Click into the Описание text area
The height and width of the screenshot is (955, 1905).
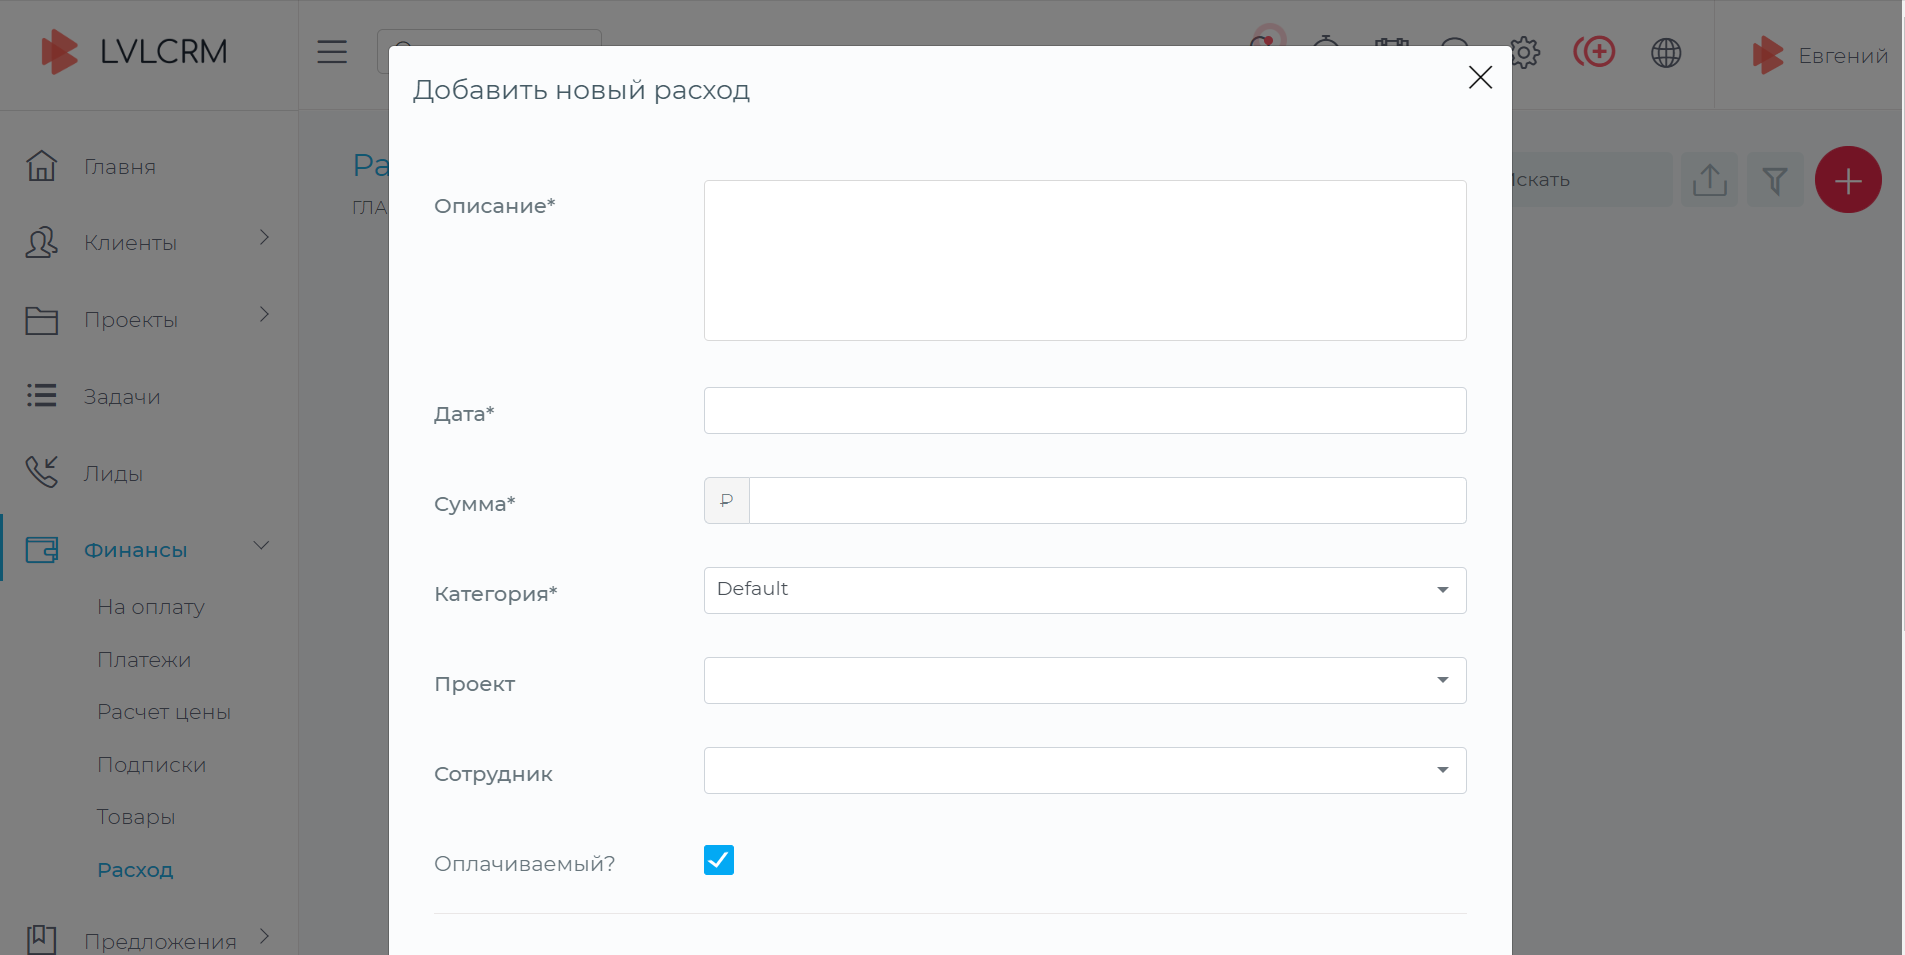(1084, 260)
